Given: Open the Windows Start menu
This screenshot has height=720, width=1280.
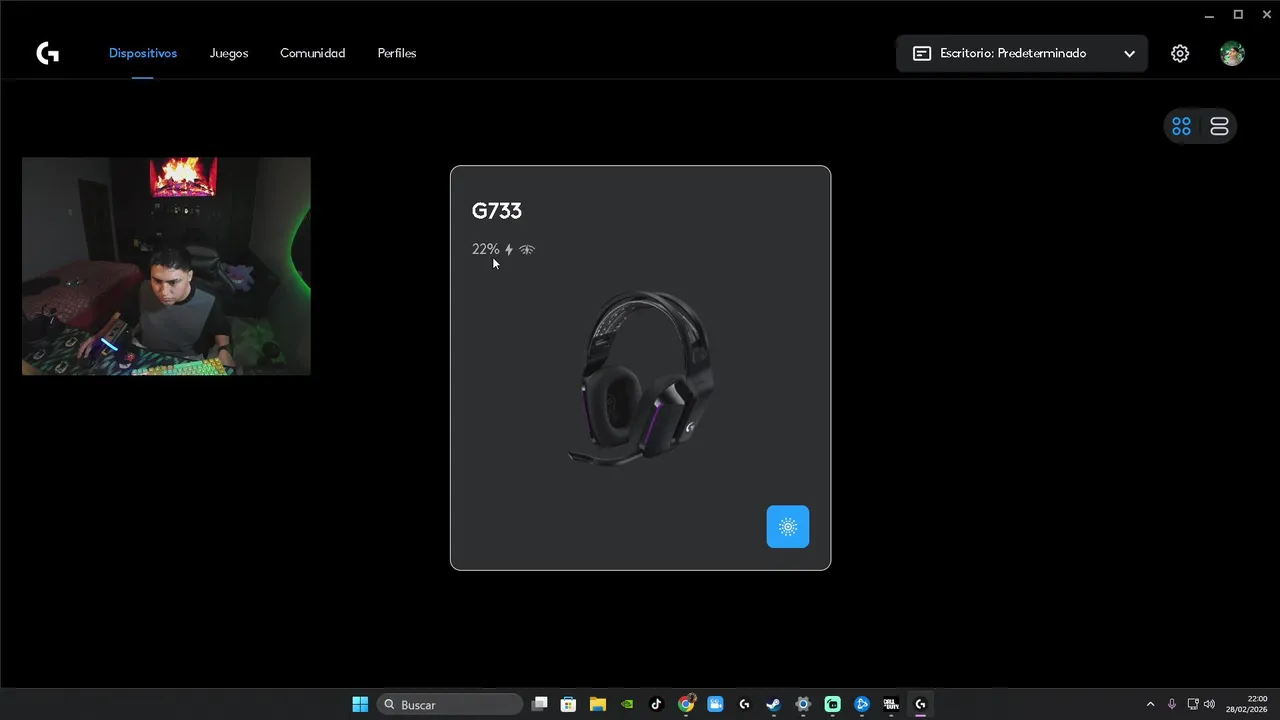Looking at the screenshot, I should click(360, 704).
